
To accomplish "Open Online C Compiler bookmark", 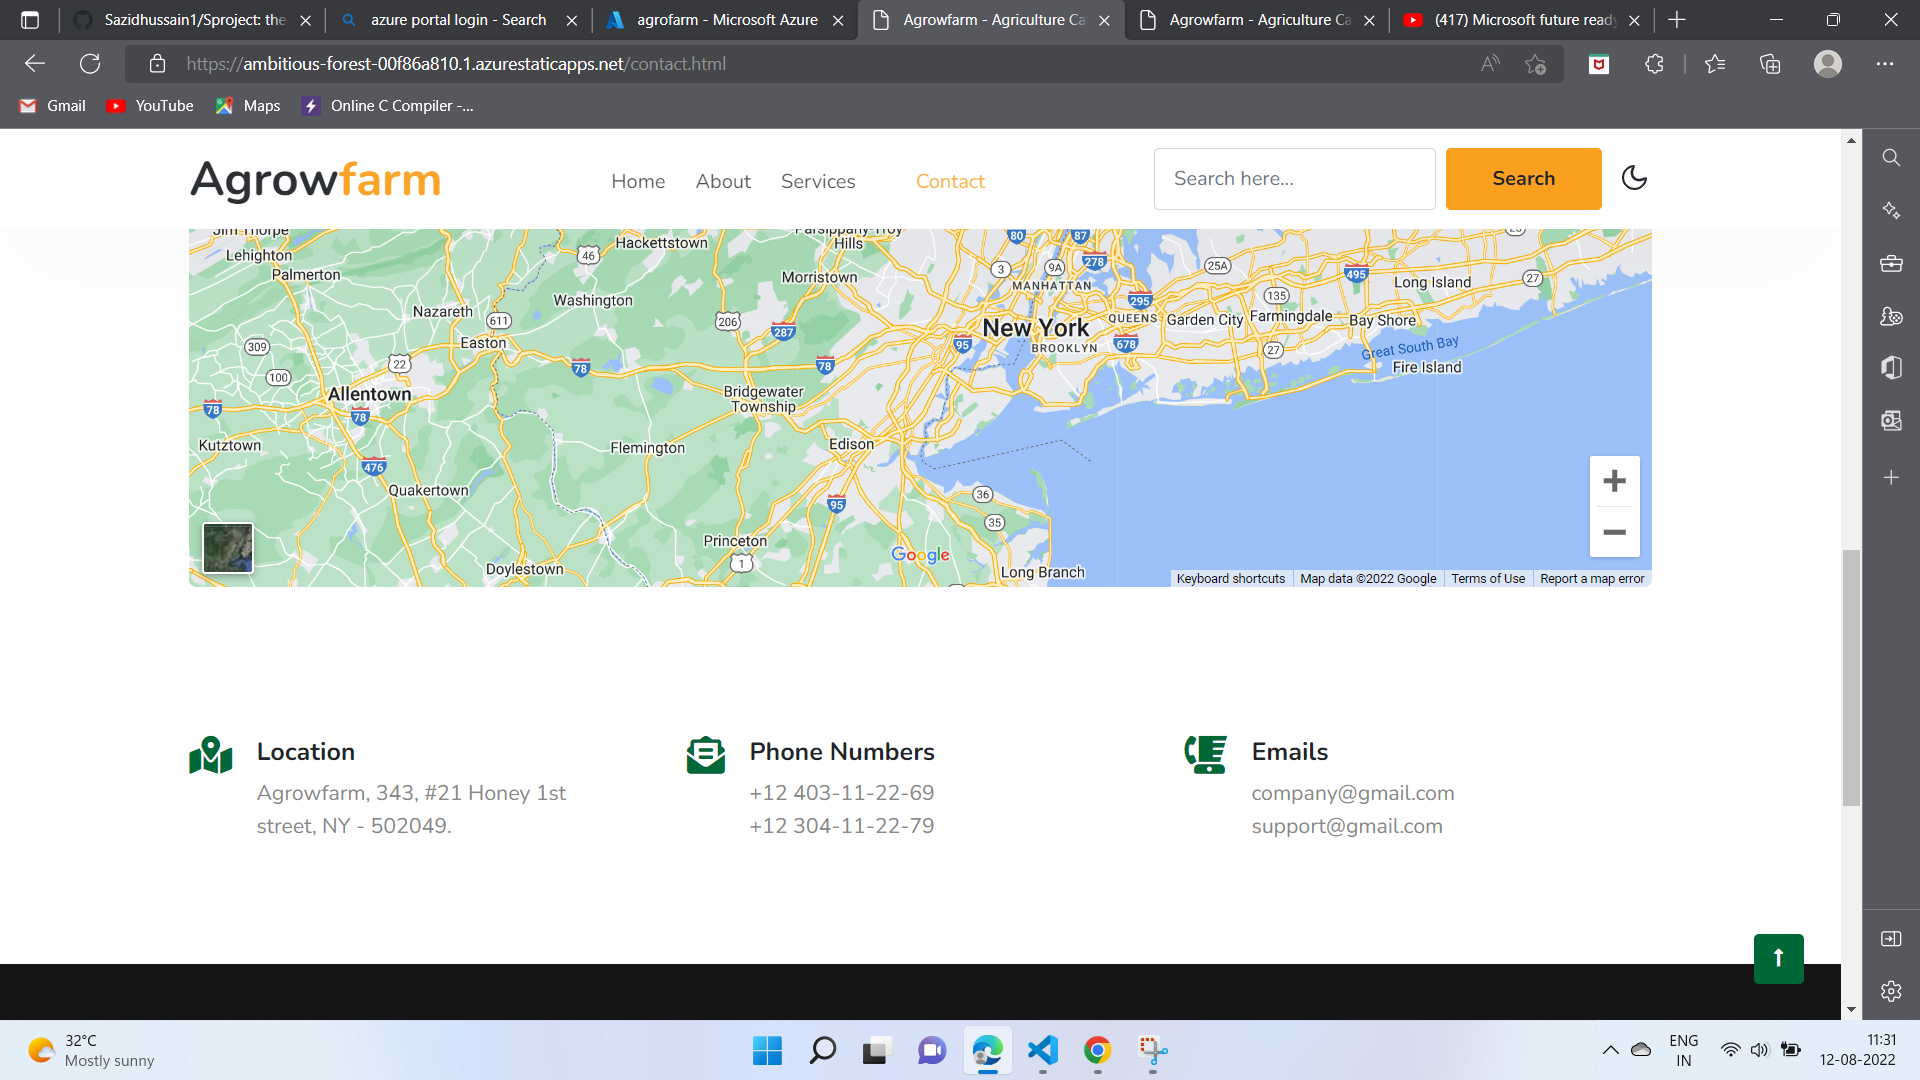I will click(x=388, y=106).
